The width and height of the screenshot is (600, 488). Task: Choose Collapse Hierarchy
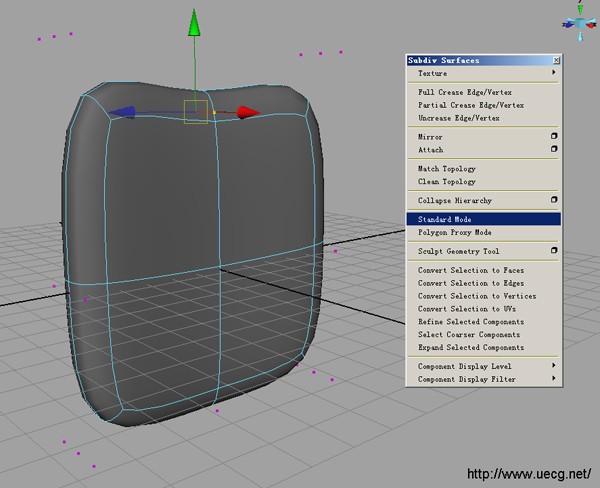[484, 200]
